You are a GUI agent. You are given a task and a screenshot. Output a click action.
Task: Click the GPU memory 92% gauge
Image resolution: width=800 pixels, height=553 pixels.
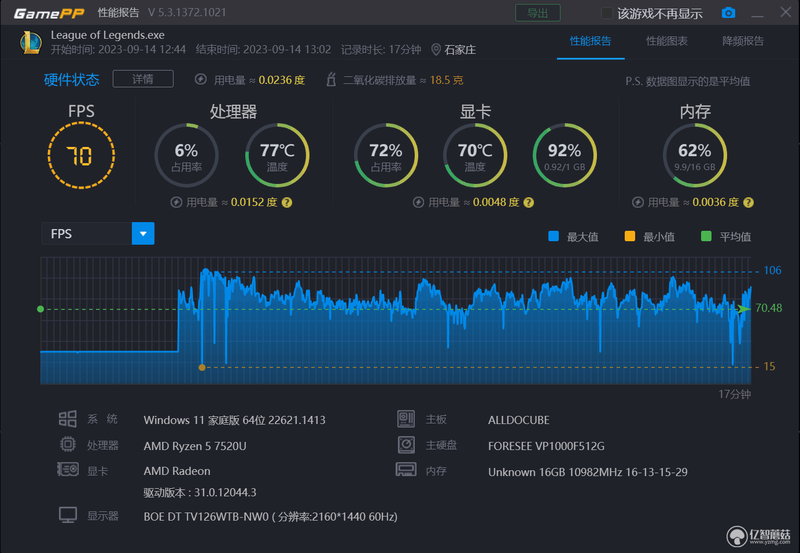[x=564, y=155]
